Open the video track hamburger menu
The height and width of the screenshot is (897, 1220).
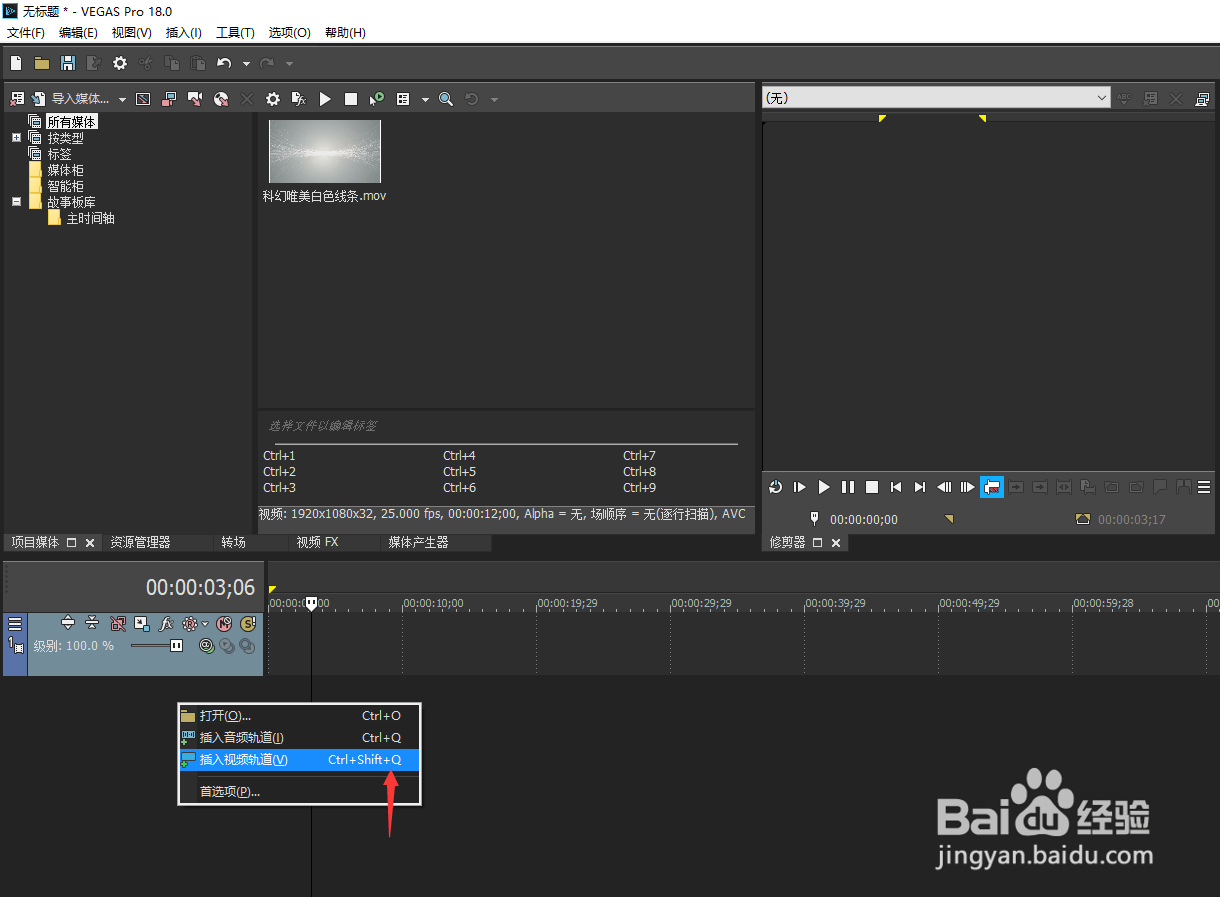pos(15,623)
